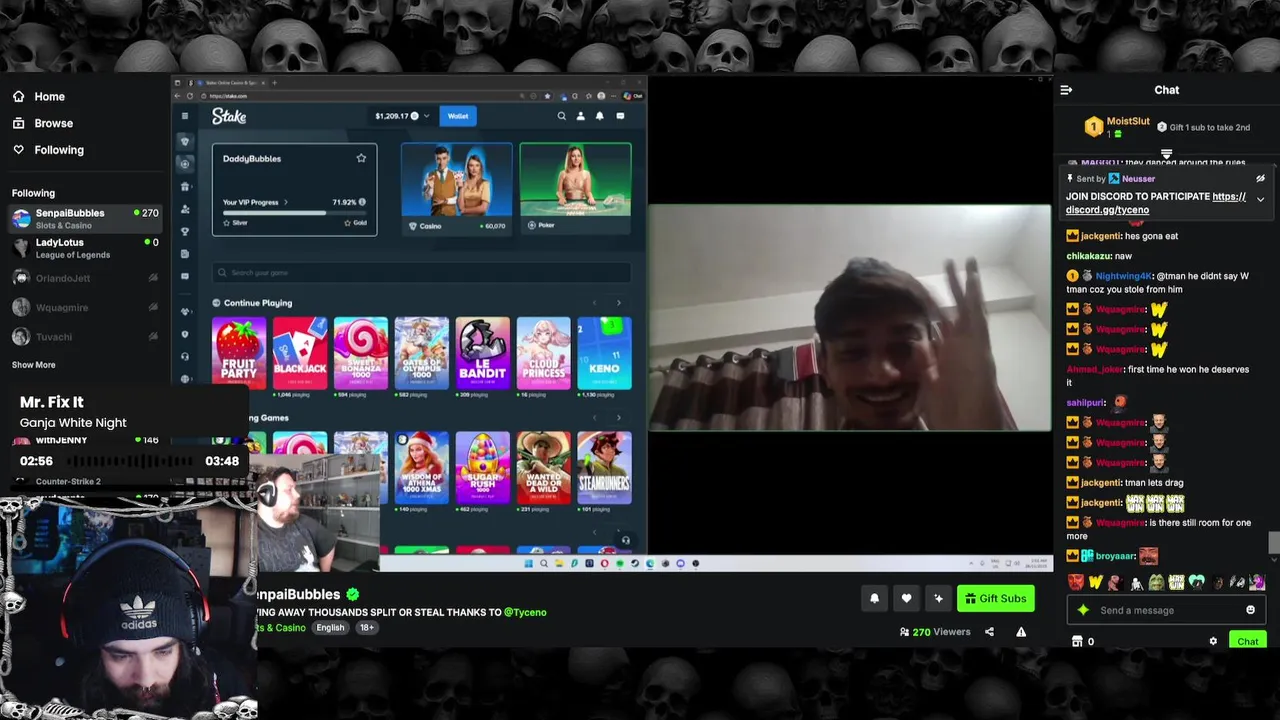Image resolution: width=1280 pixels, height=720 pixels.
Task: Open the Steamrunners game tile
Action: [x=604, y=468]
